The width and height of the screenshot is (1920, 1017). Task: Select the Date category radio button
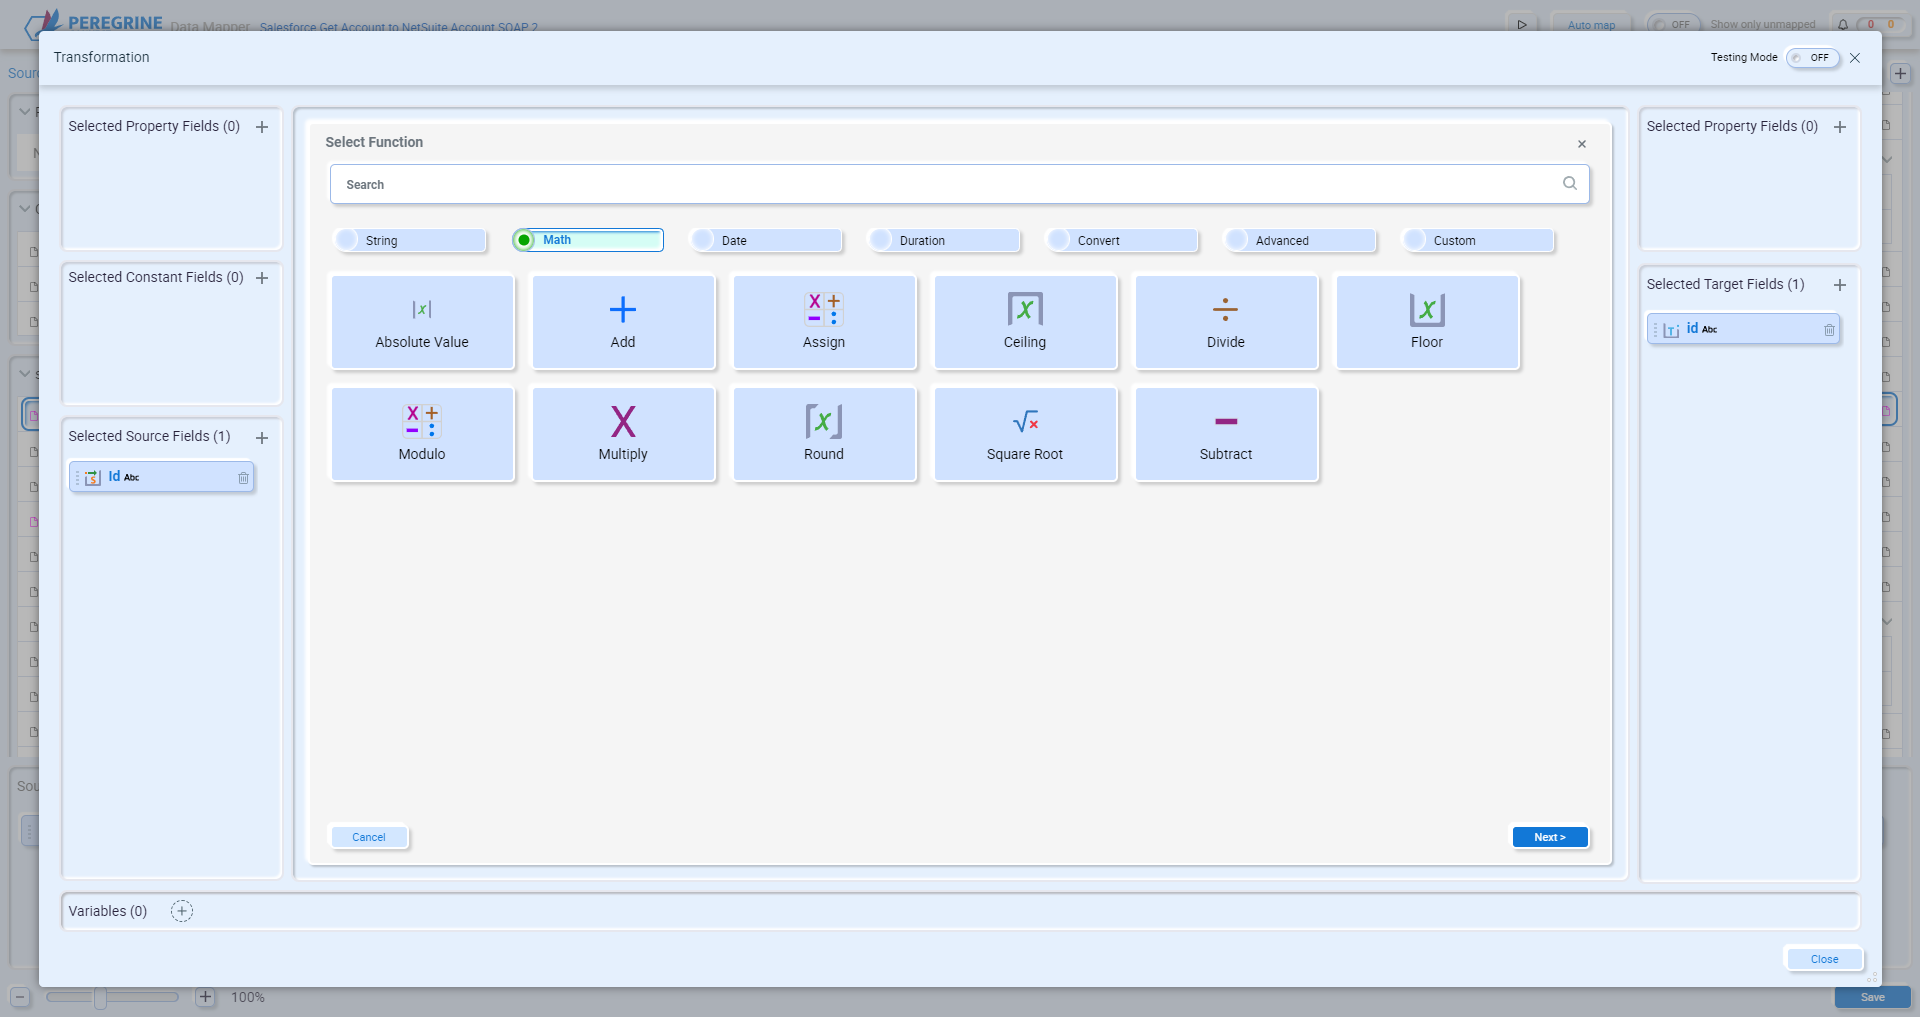click(704, 241)
